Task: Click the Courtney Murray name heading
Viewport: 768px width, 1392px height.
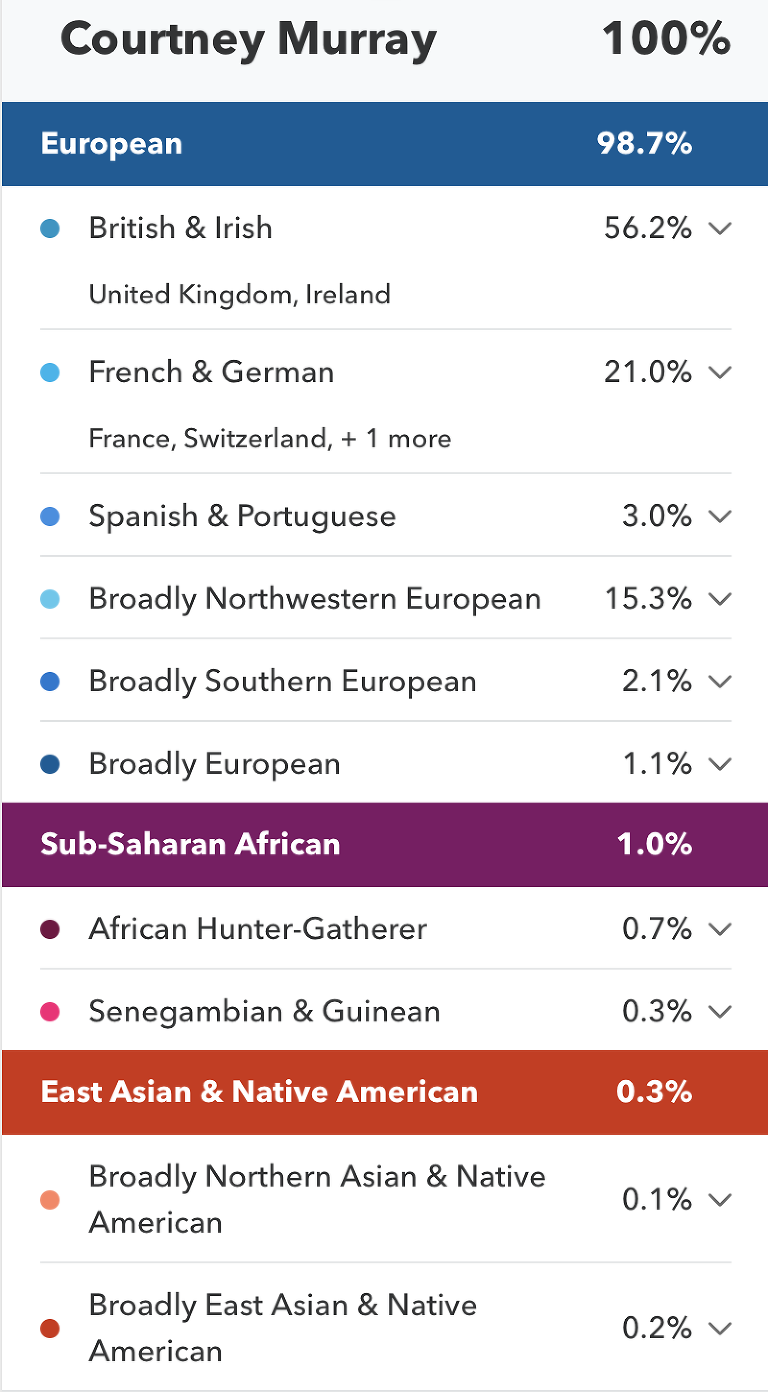Action: 248,40
